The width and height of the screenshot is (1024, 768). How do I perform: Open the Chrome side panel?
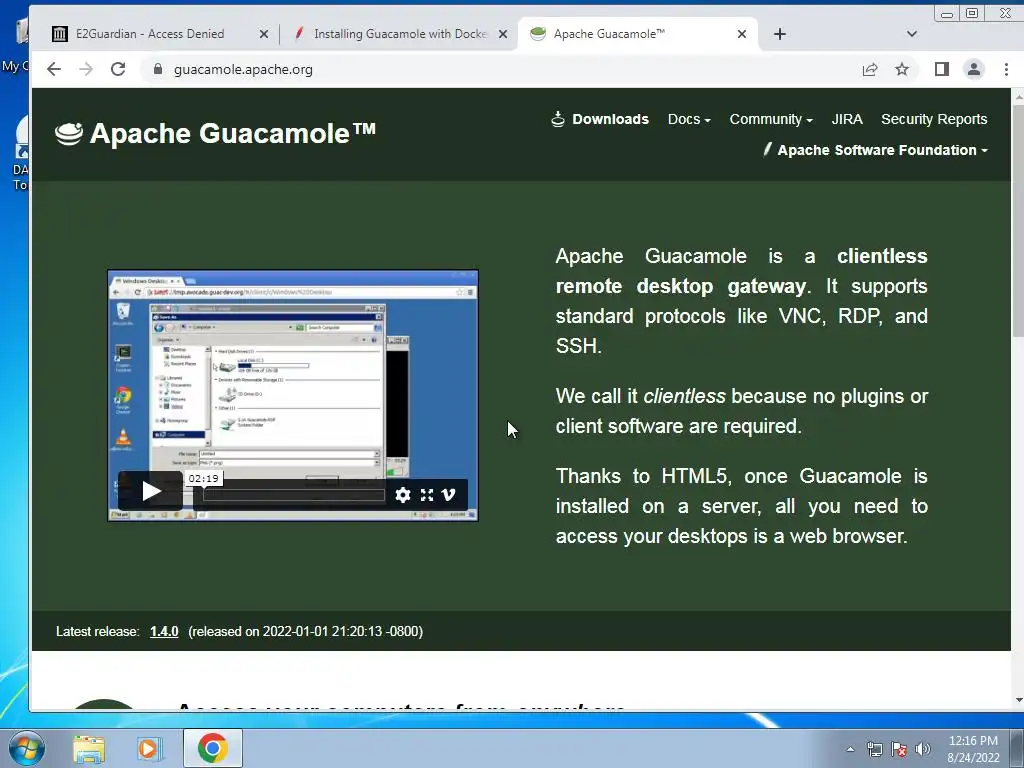(x=941, y=69)
